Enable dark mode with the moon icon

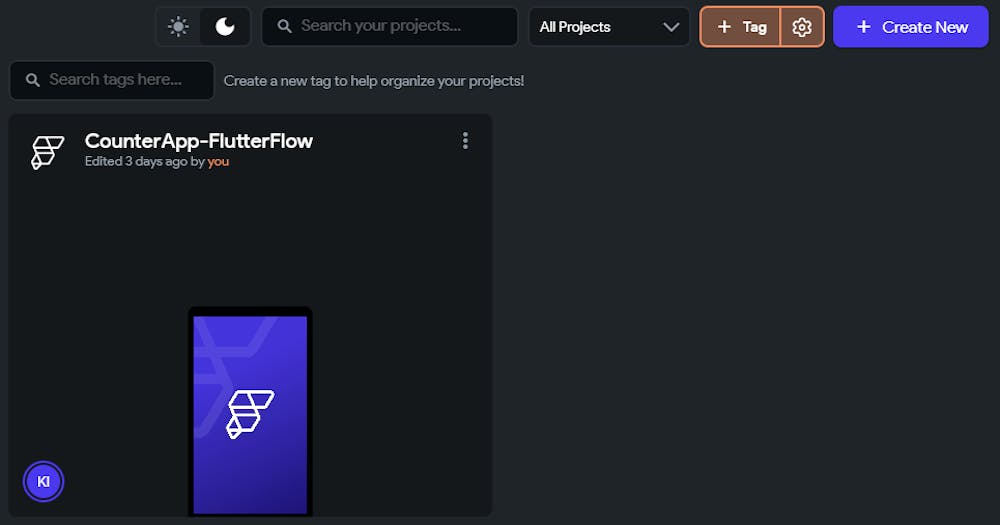(x=225, y=27)
